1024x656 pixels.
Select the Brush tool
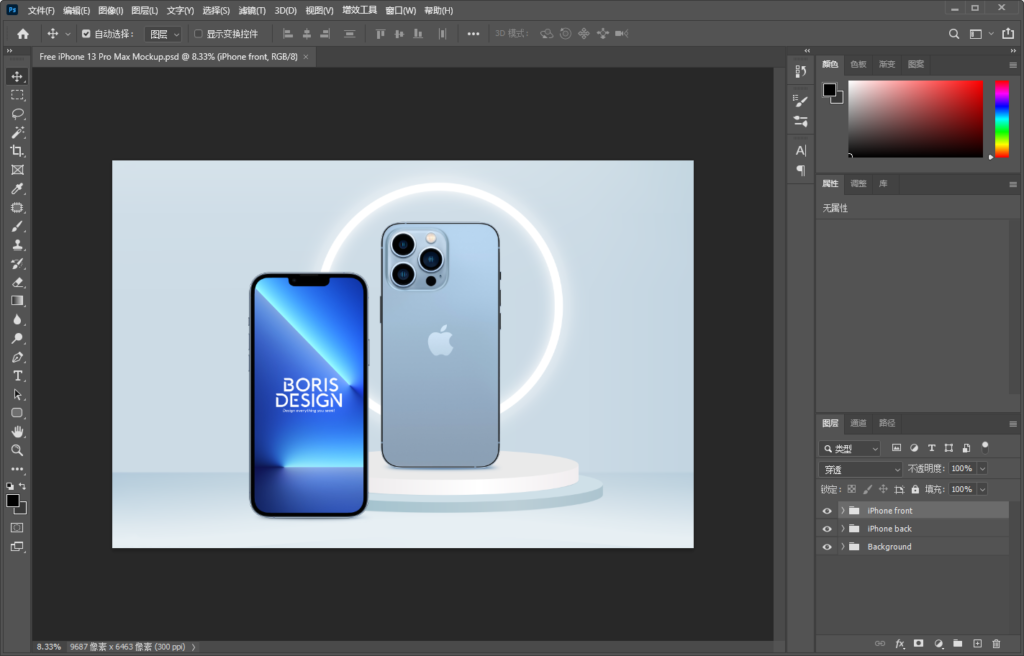(x=17, y=226)
